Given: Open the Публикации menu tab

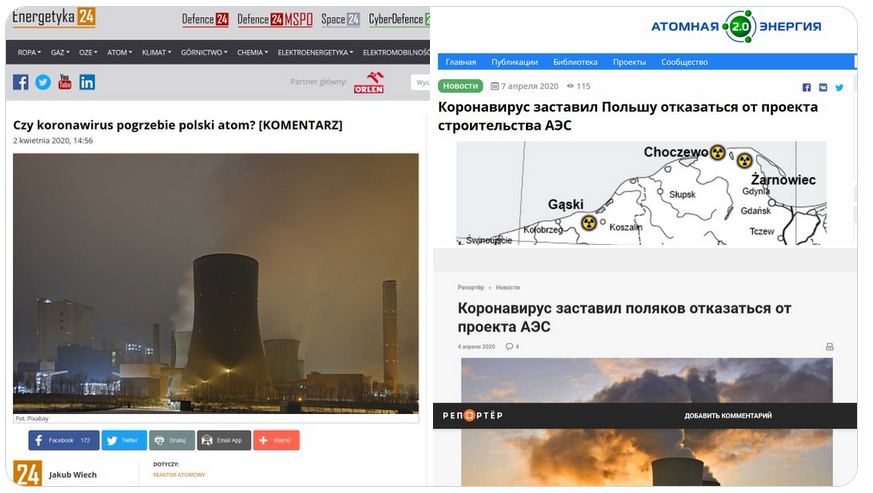Looking at the screenshot, I should pos(514,62).
